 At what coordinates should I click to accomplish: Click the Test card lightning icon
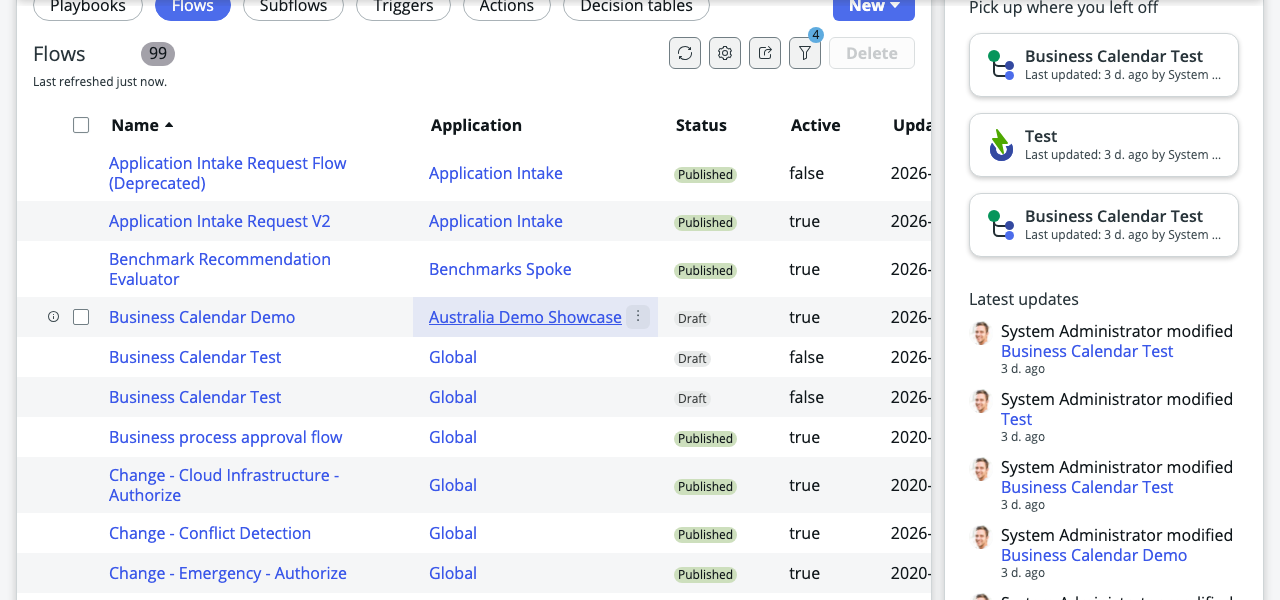1001,145
